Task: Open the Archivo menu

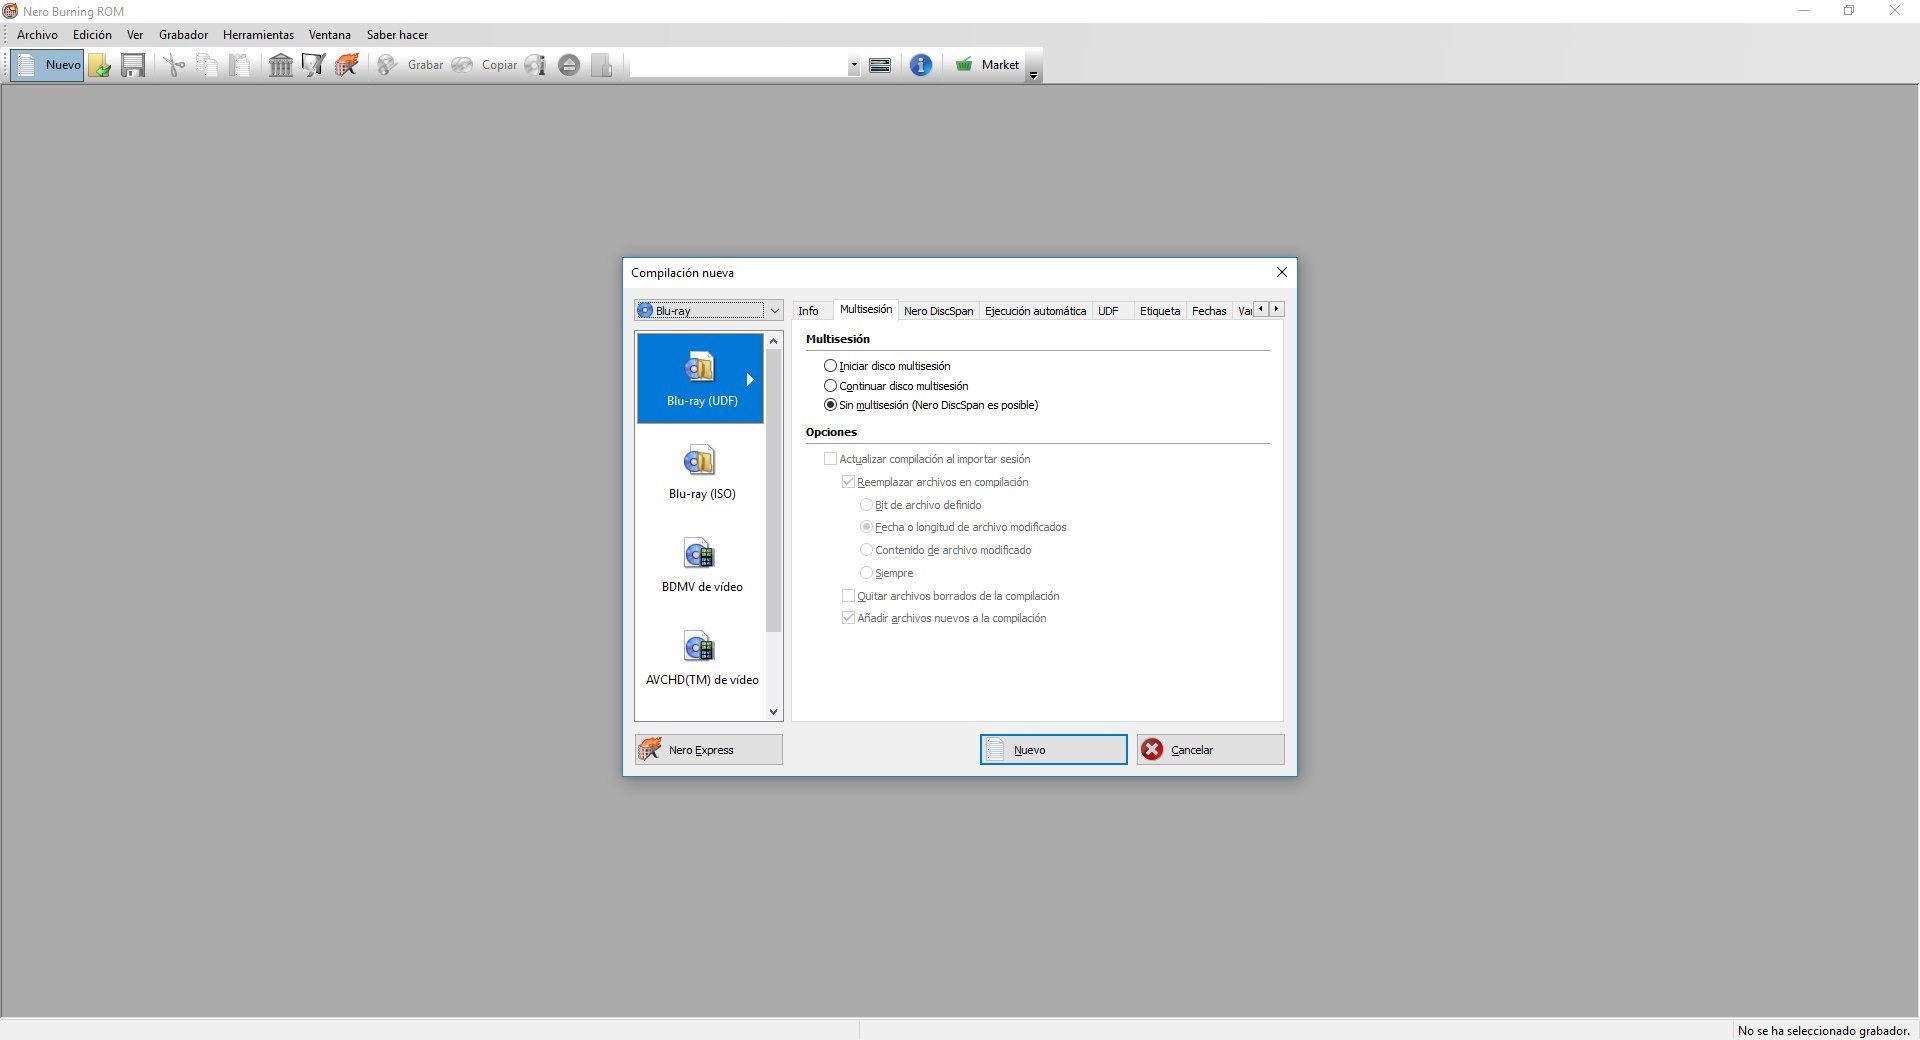Action: tap(37, 35)
